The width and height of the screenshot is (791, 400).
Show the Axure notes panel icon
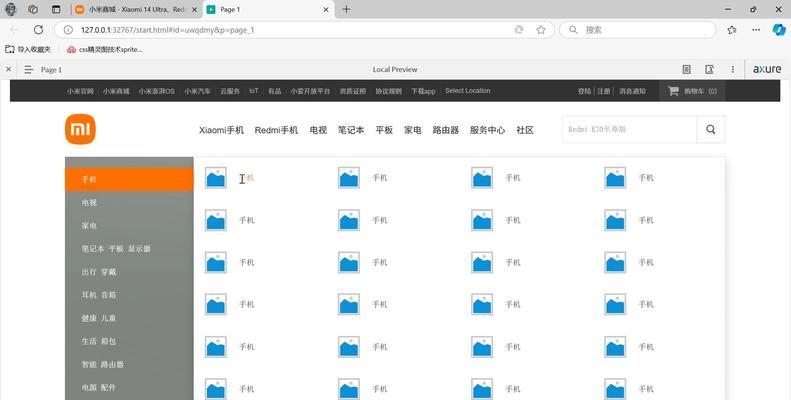(x=687, y=70)
